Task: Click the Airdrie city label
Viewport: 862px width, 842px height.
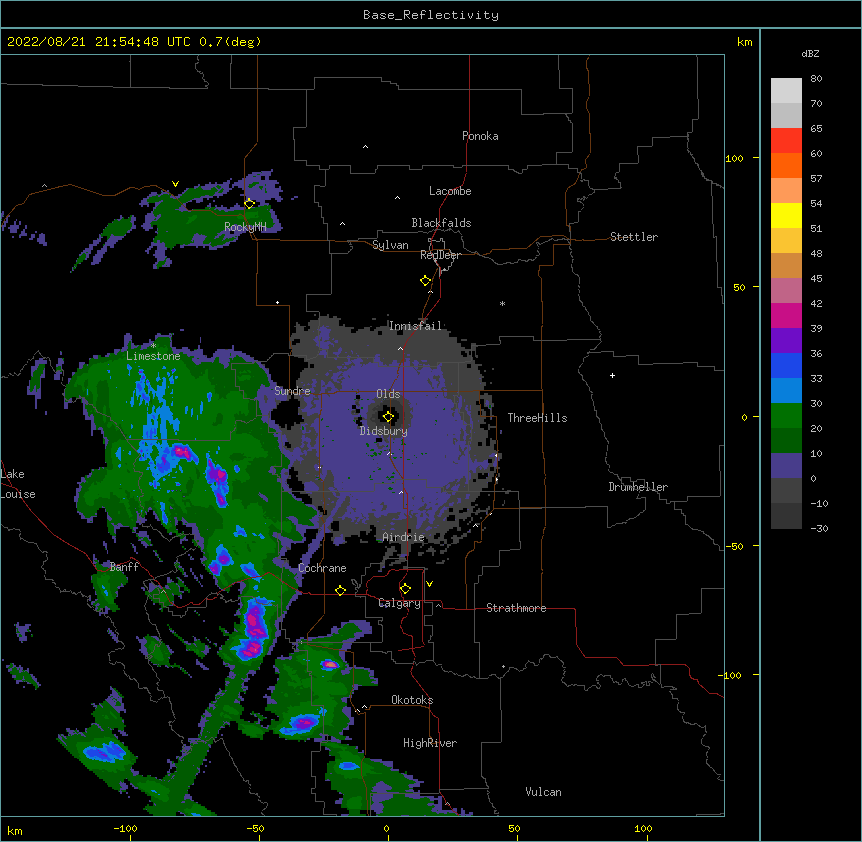Action: [403, 537]
